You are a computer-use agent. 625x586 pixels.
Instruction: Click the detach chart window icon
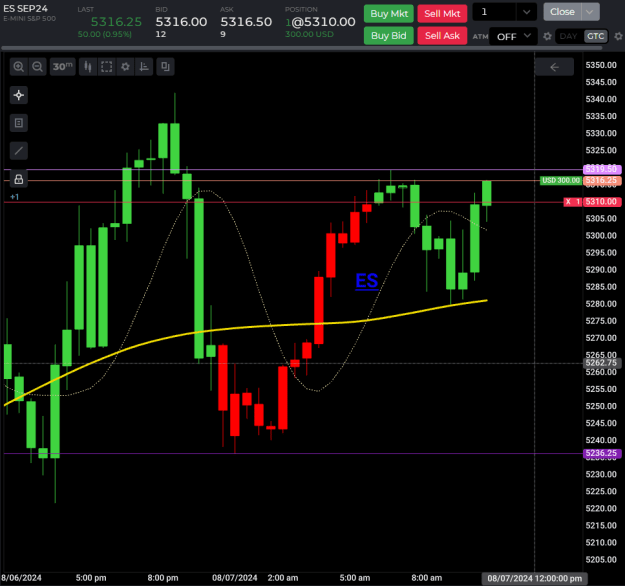pos(165,67)
